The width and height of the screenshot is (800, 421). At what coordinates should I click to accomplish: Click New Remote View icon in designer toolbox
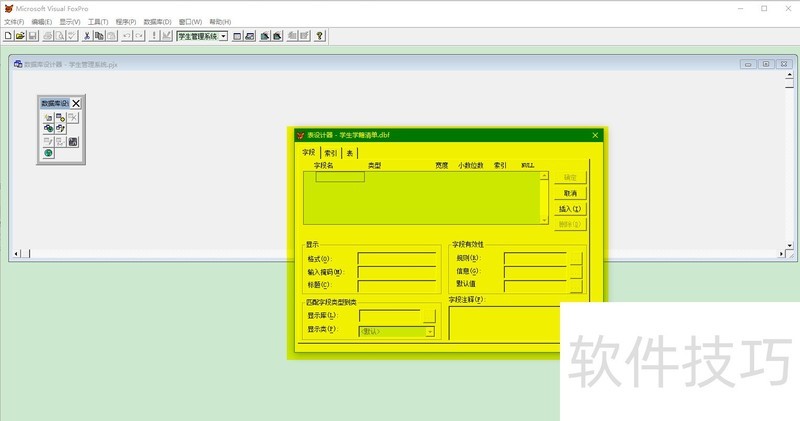pos(48,129)
